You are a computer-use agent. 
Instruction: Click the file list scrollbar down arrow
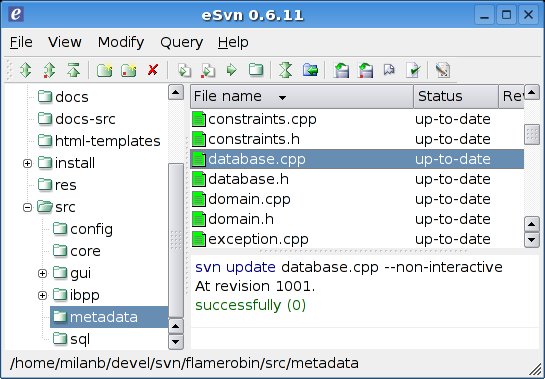pos(531,240)
